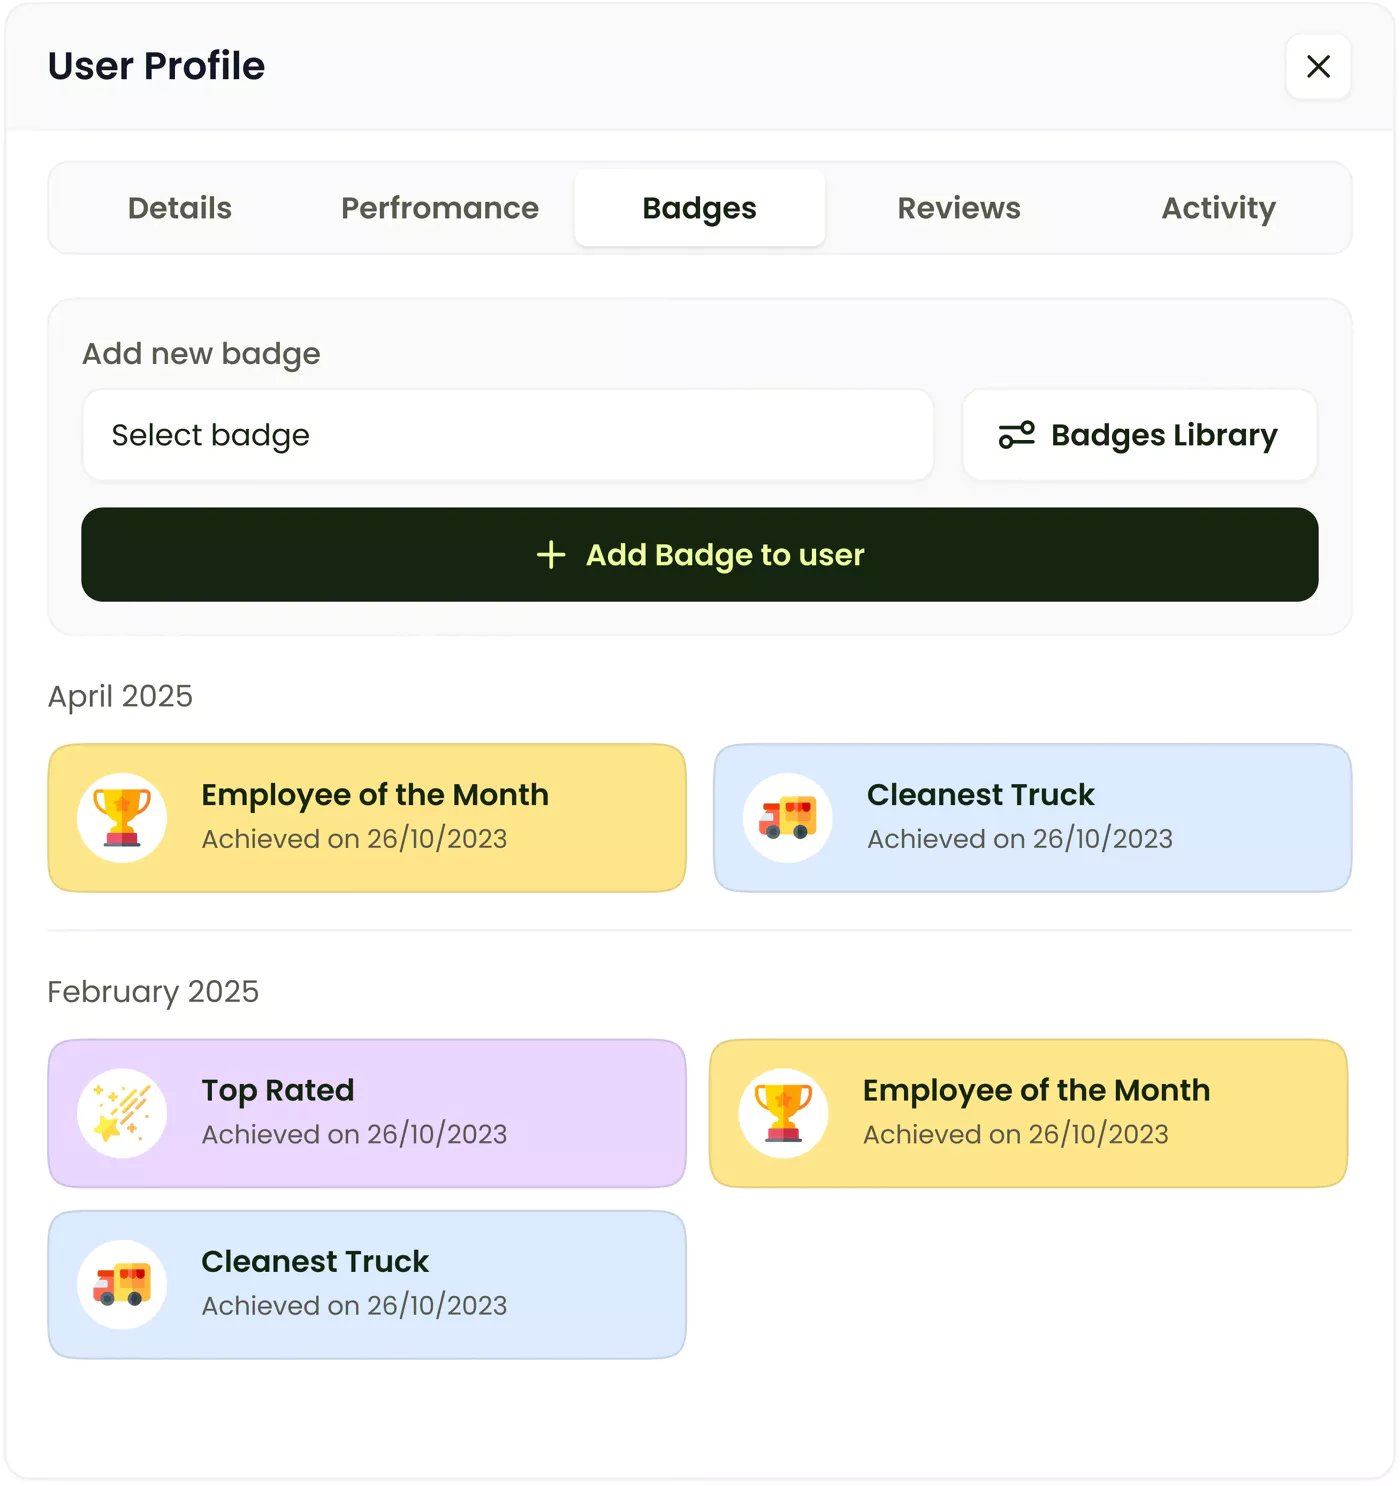Select April's Cleanest Truck badge card
Image resolution: width=1400 pixels, height=1486 pixels.
[x=1033, y=817]
